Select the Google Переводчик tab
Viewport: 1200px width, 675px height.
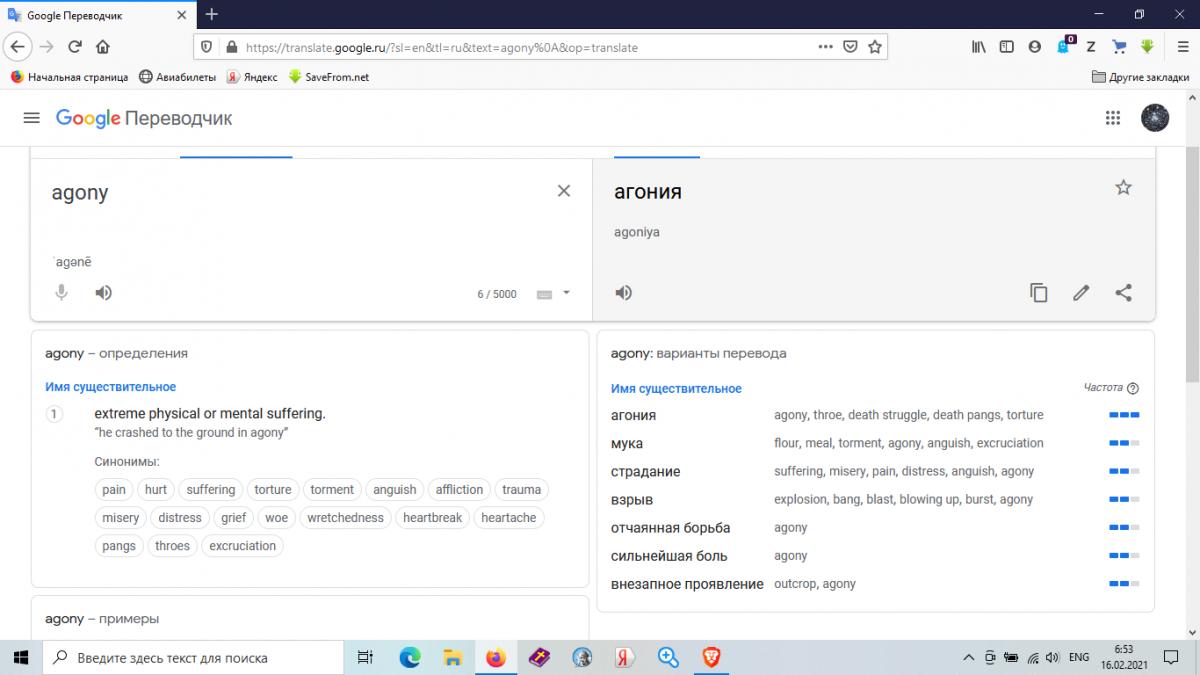[100, 15]
